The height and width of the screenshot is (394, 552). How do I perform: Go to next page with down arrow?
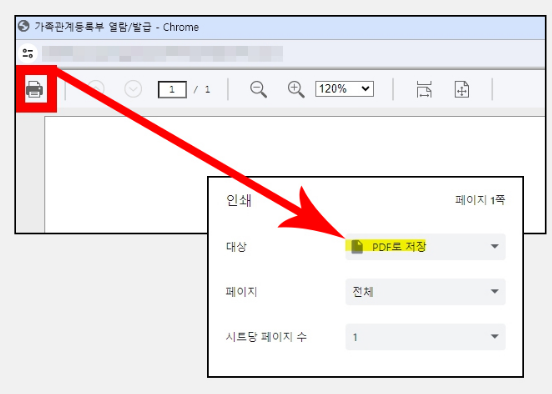[133, 89]
